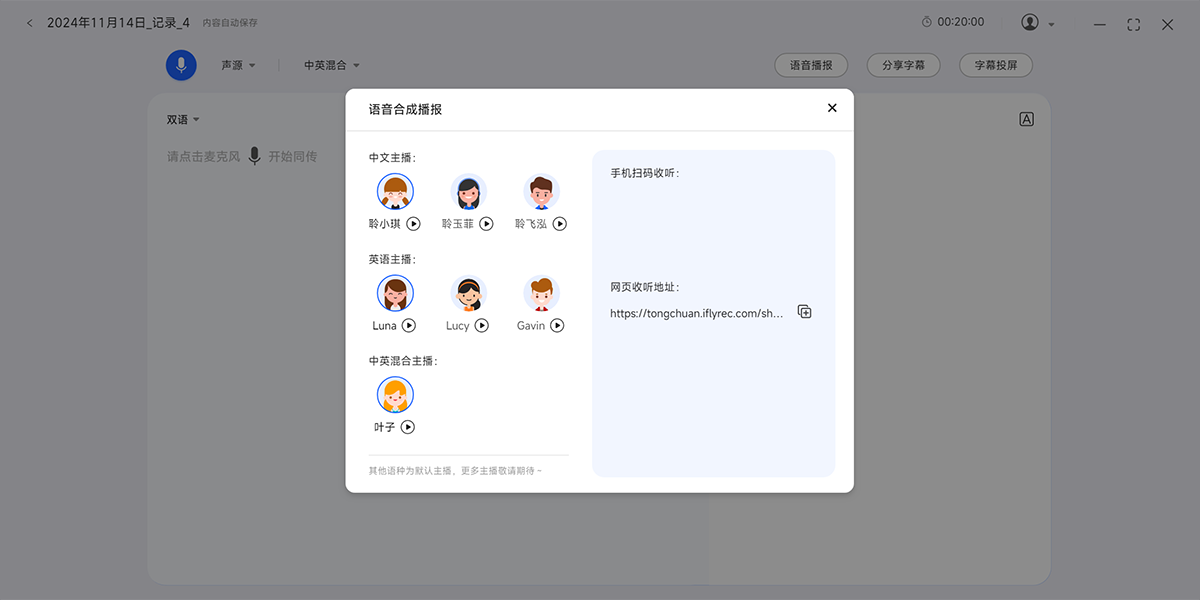Click the tongchuan.iflyrec.com listening link
Viewport: 1200px width, 600px height.
point(697,313)
